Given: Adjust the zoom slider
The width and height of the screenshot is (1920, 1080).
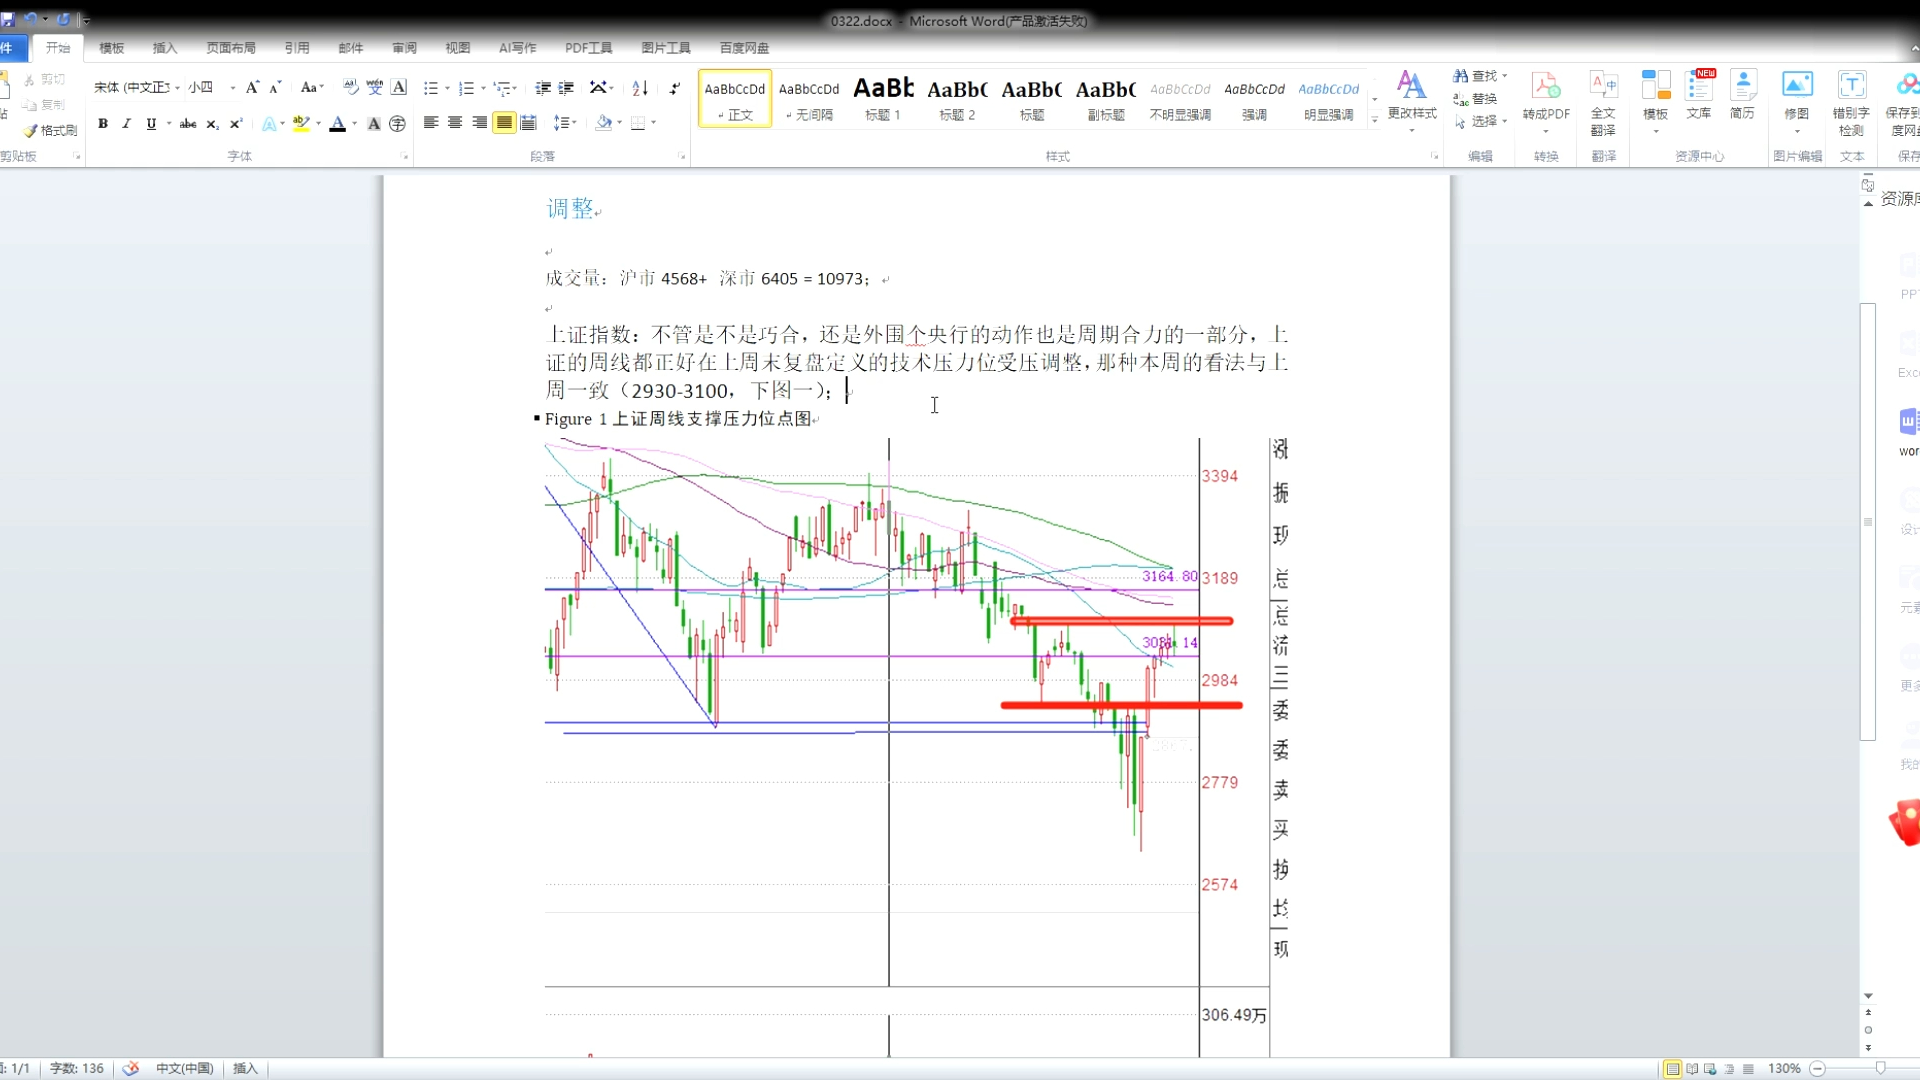Looking at the screenshot, I should click(1880, 1069).
